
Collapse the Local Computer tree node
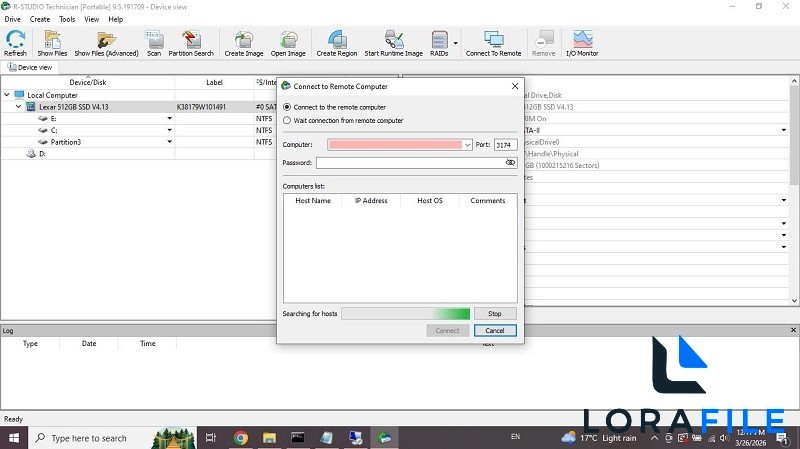(7, 95)
